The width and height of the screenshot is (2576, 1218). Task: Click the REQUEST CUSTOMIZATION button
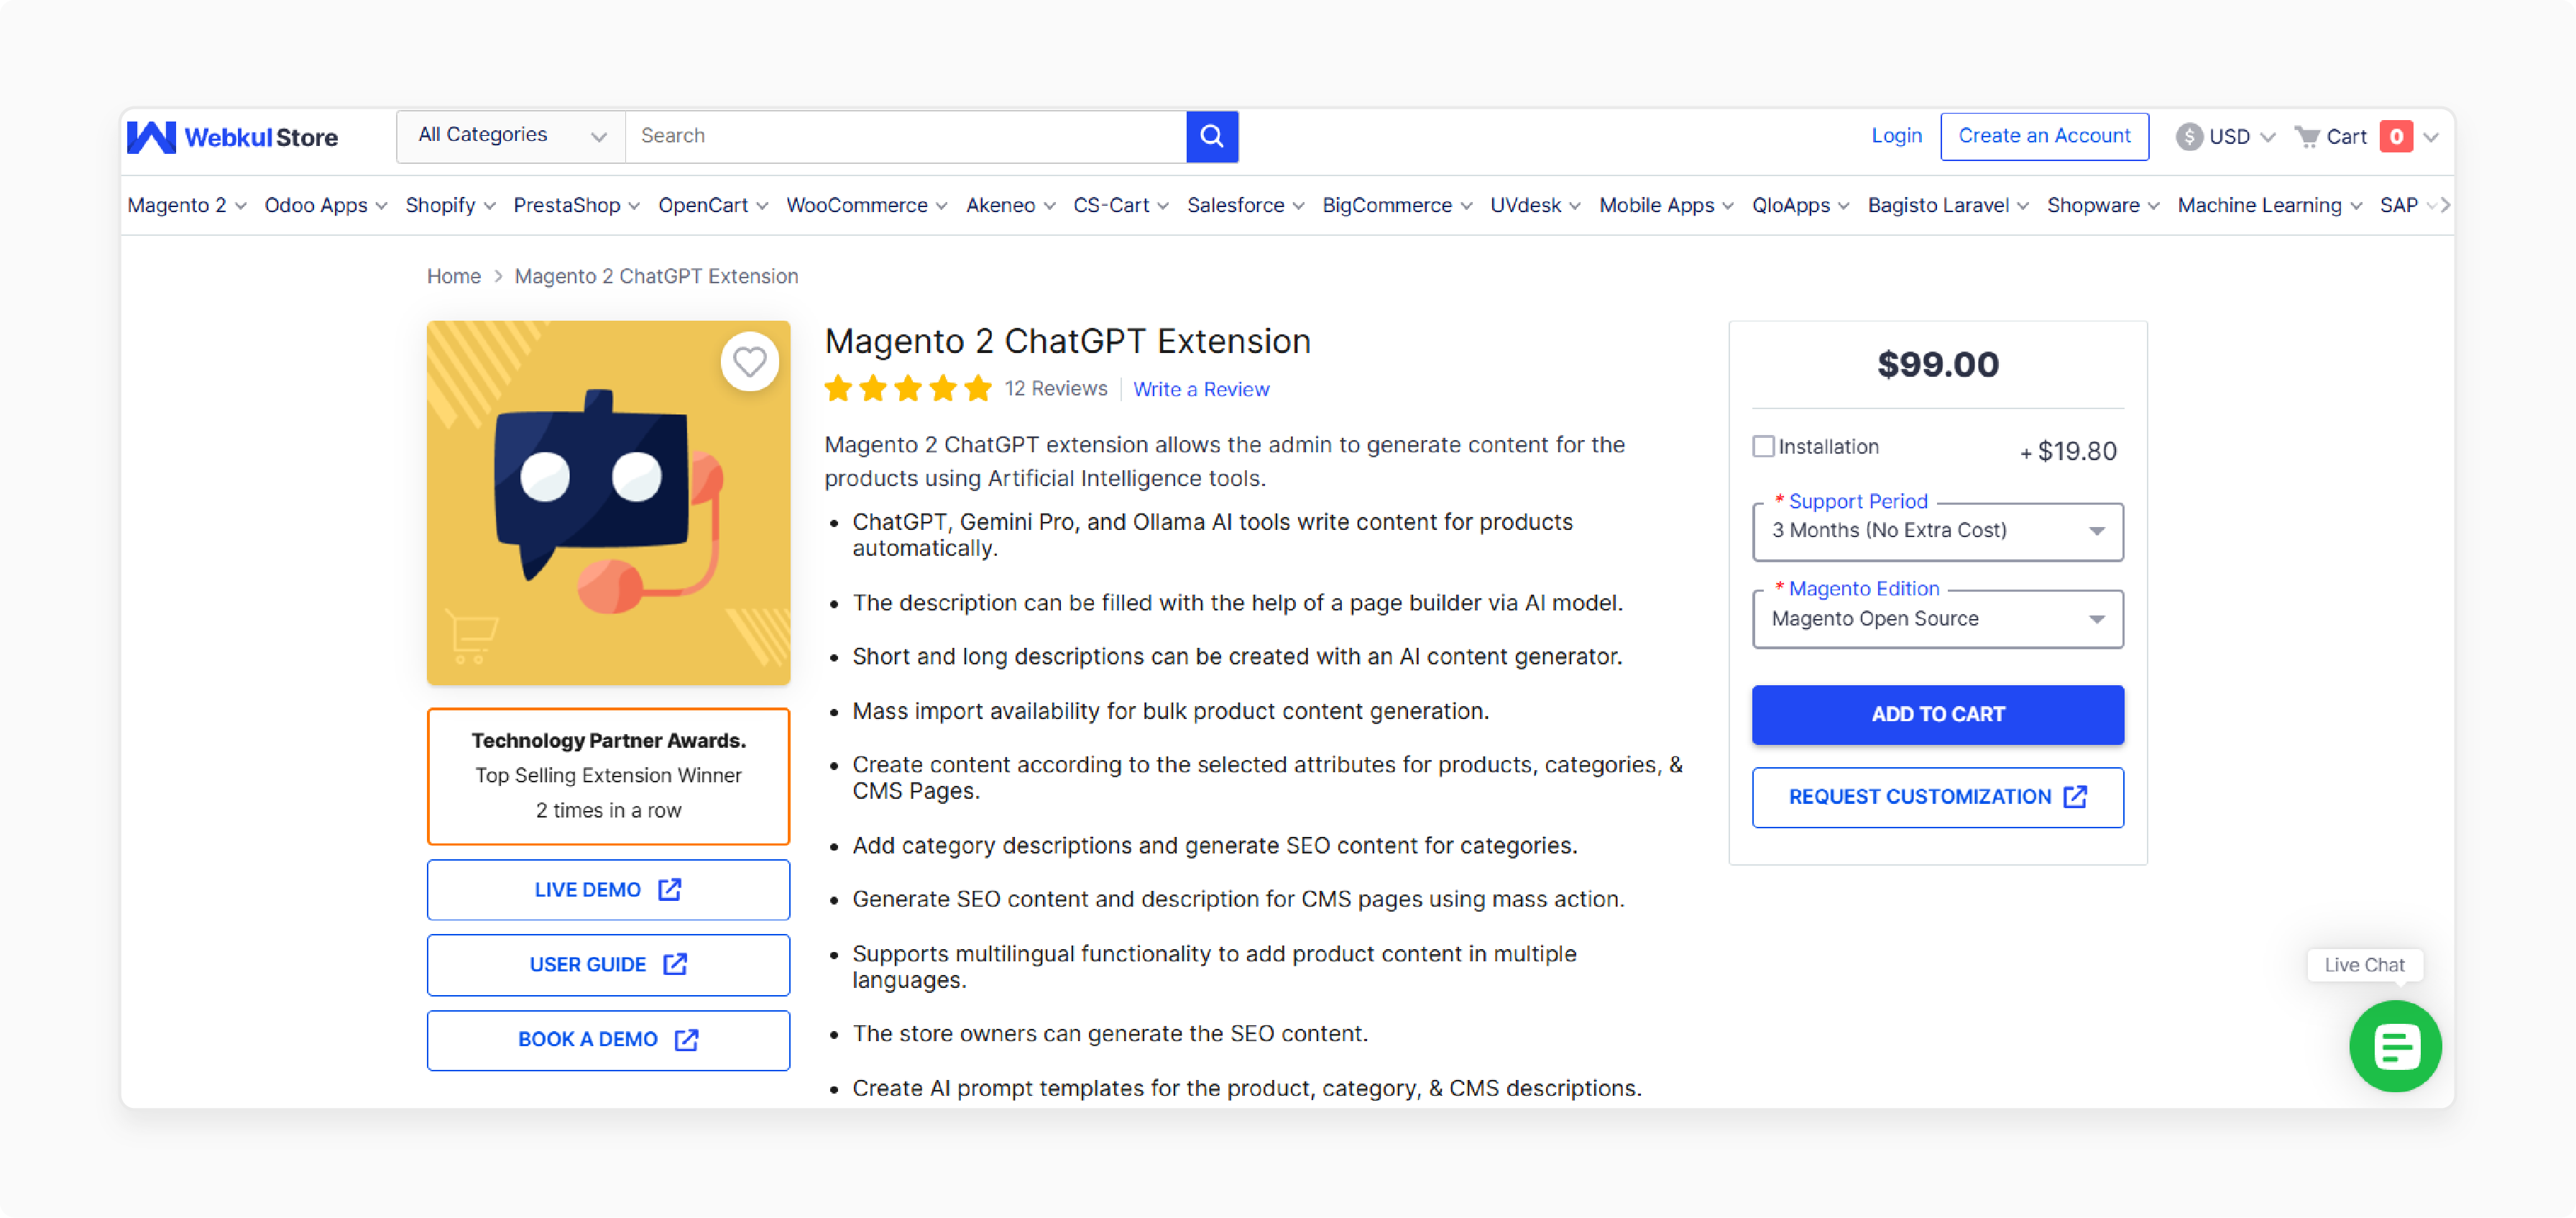point(1937,797)
